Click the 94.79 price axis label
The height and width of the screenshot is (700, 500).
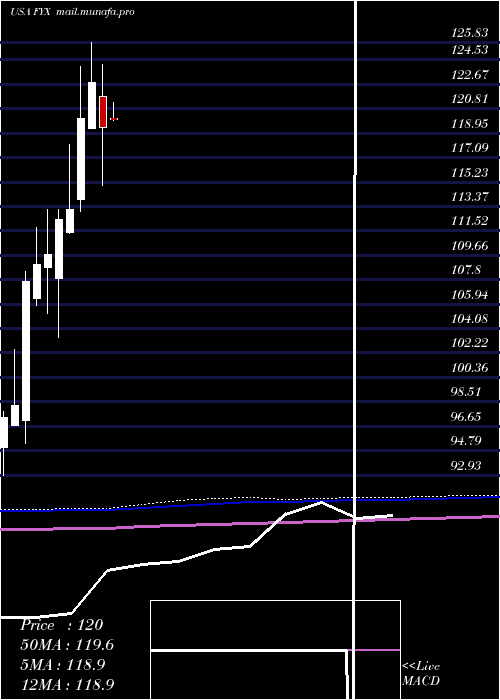[x=466, y=441]
